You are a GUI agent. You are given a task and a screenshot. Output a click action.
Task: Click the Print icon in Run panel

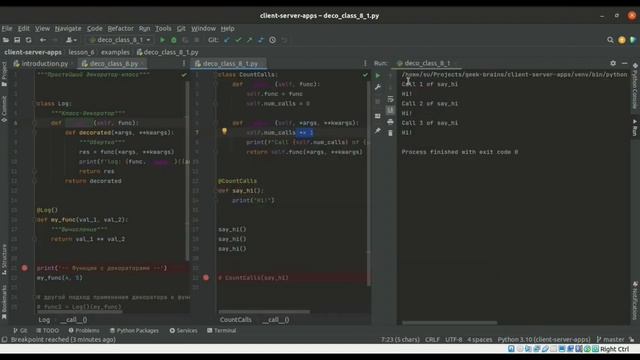(390, 122)
